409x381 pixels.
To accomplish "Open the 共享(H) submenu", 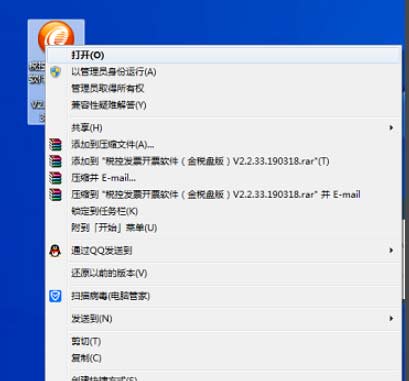I will tap(224, 128).
